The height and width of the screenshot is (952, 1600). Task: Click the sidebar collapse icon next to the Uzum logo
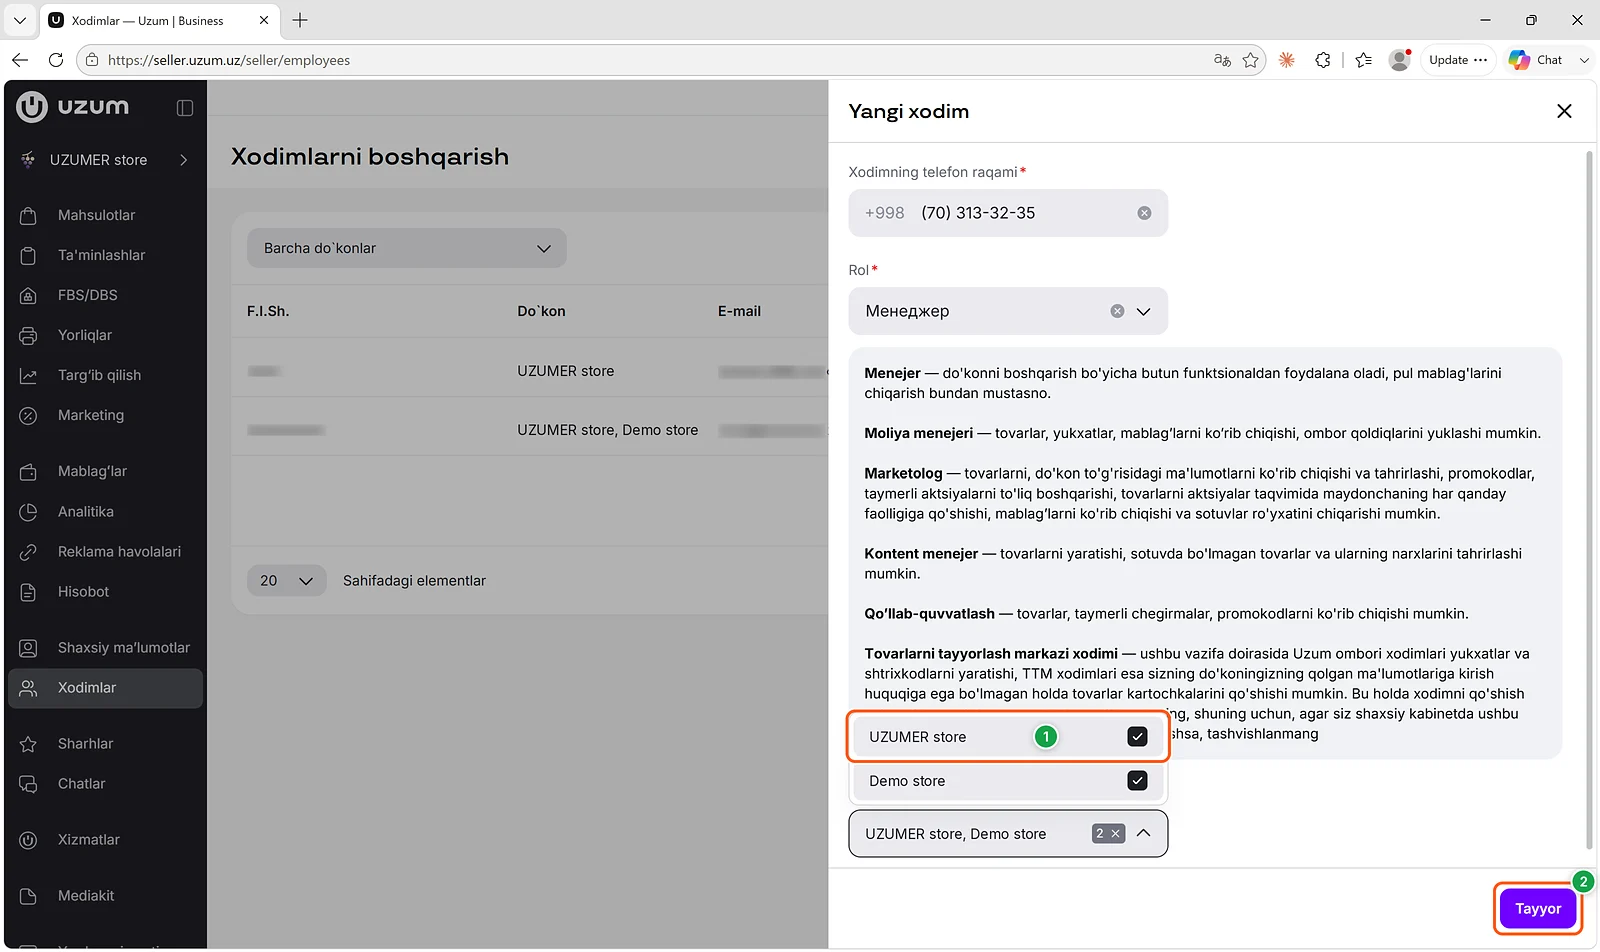pyautogui.click(x=185, y=108)
